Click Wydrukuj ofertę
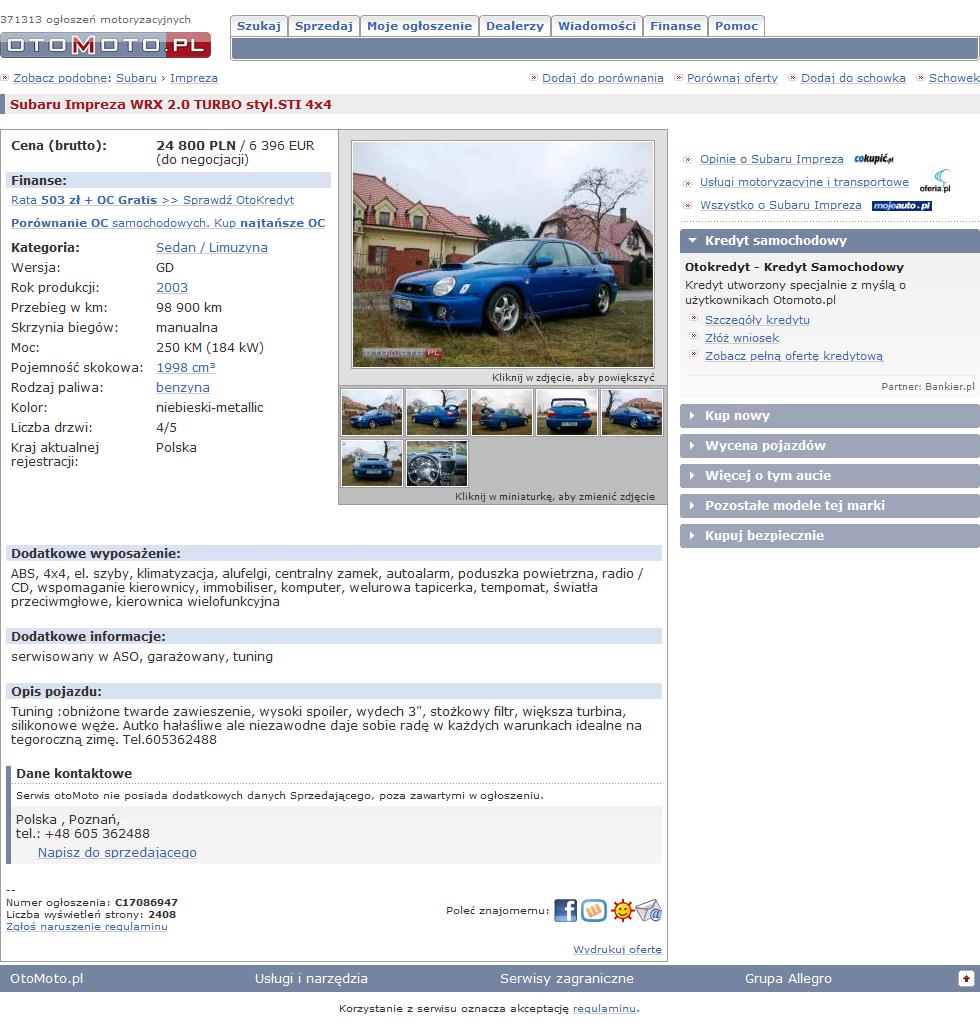Screen dimensions: 980x1034 pos(617,950)
